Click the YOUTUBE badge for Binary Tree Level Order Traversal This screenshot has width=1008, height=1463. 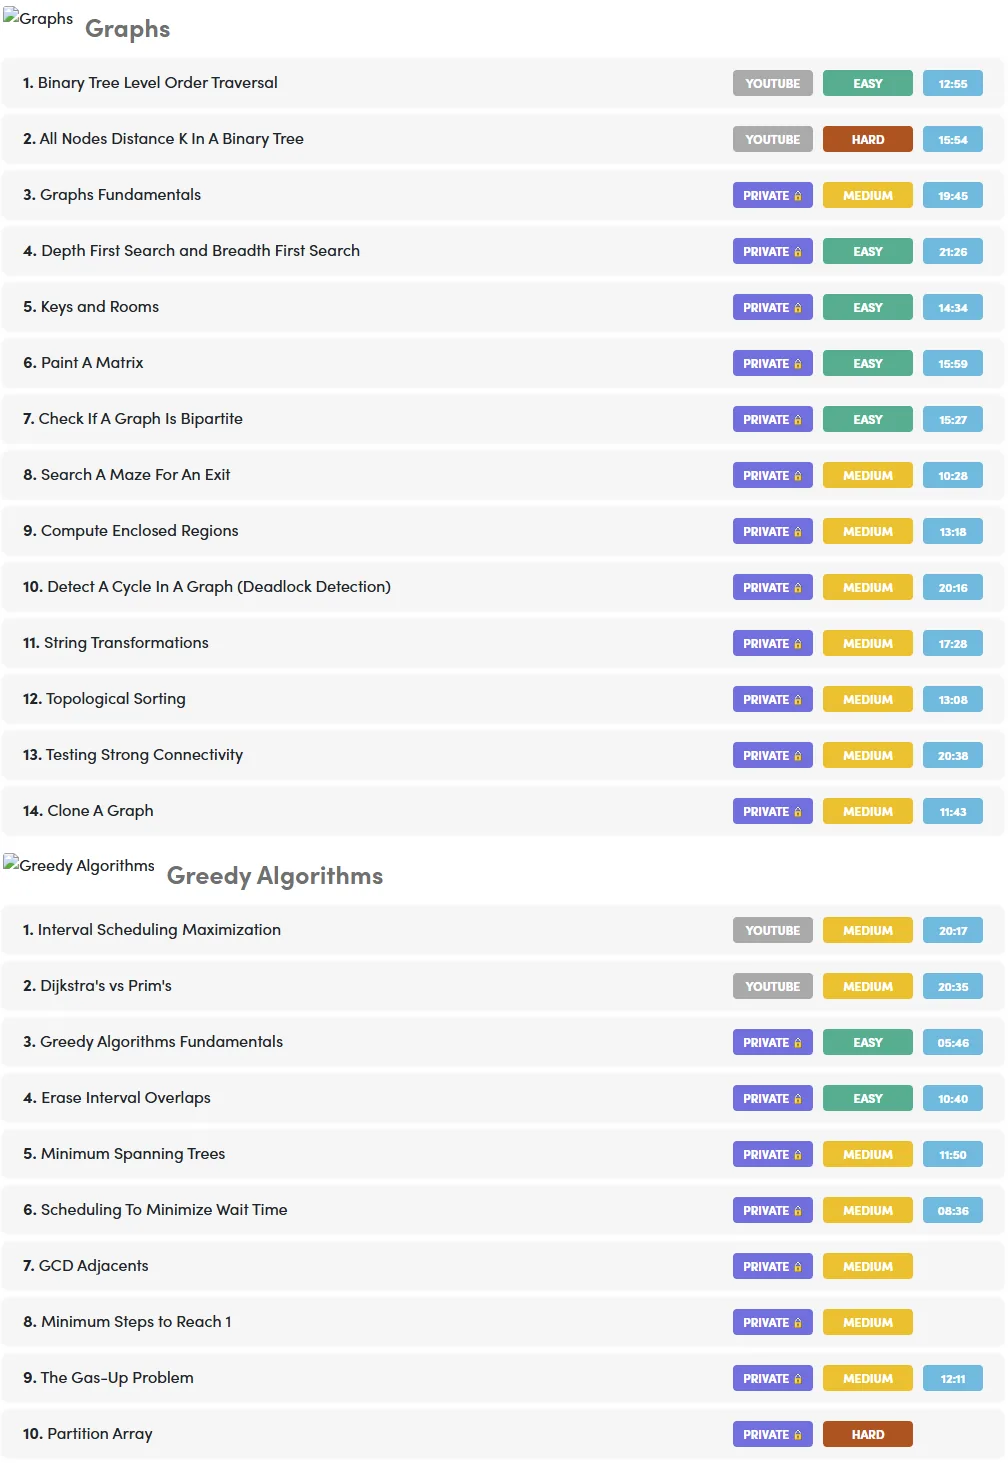tap(772, 84)
